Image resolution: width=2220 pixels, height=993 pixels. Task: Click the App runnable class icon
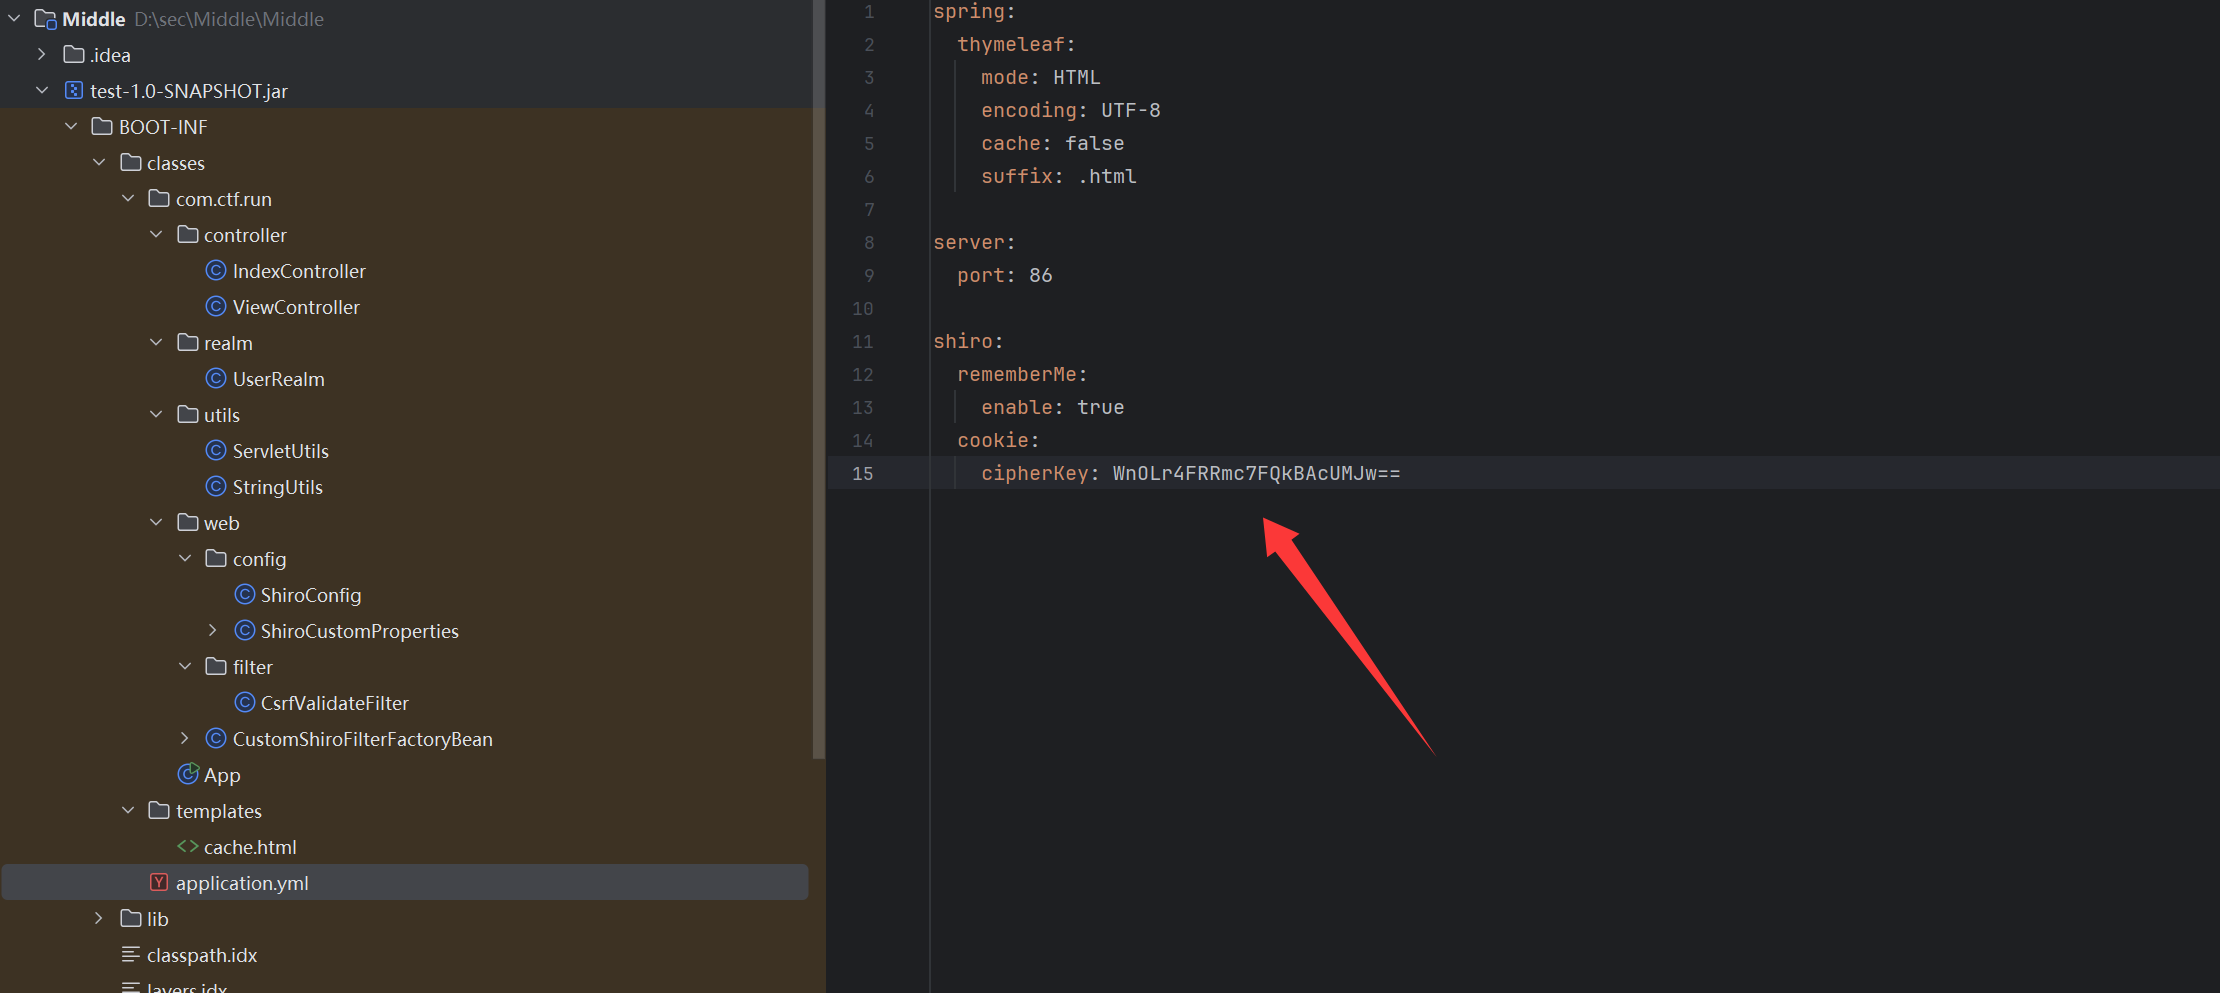click(x=187, y=775)
